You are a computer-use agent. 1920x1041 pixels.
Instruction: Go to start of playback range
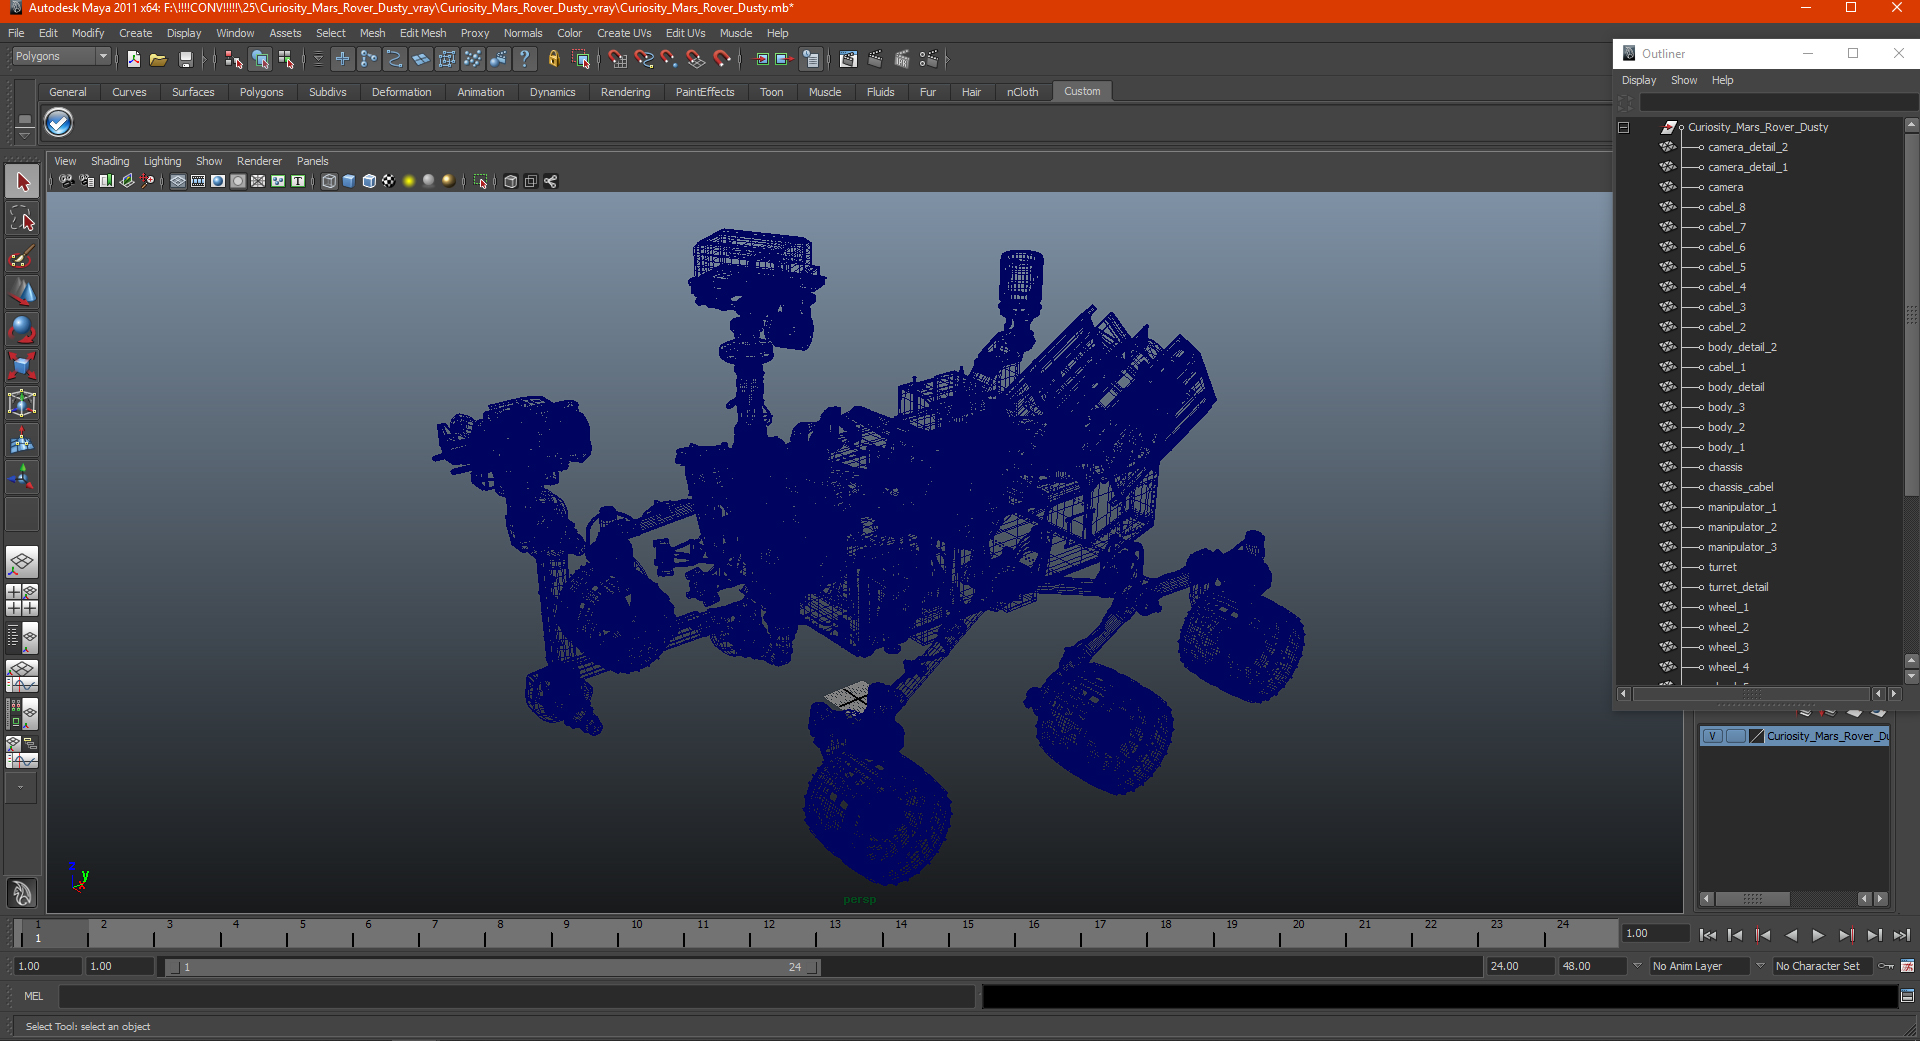point(1708,935)
